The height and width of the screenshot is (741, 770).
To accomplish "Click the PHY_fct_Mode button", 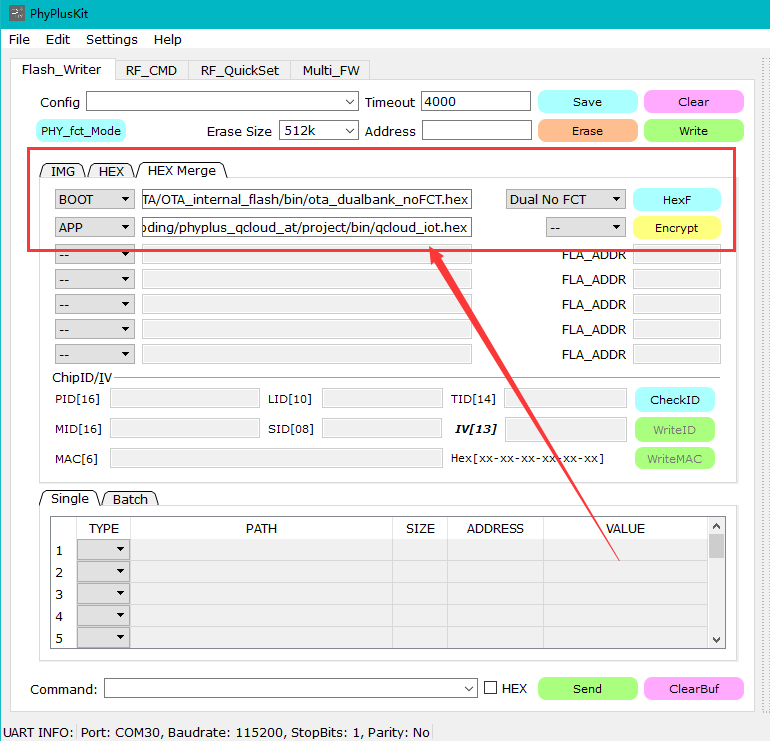I will 81,131.
